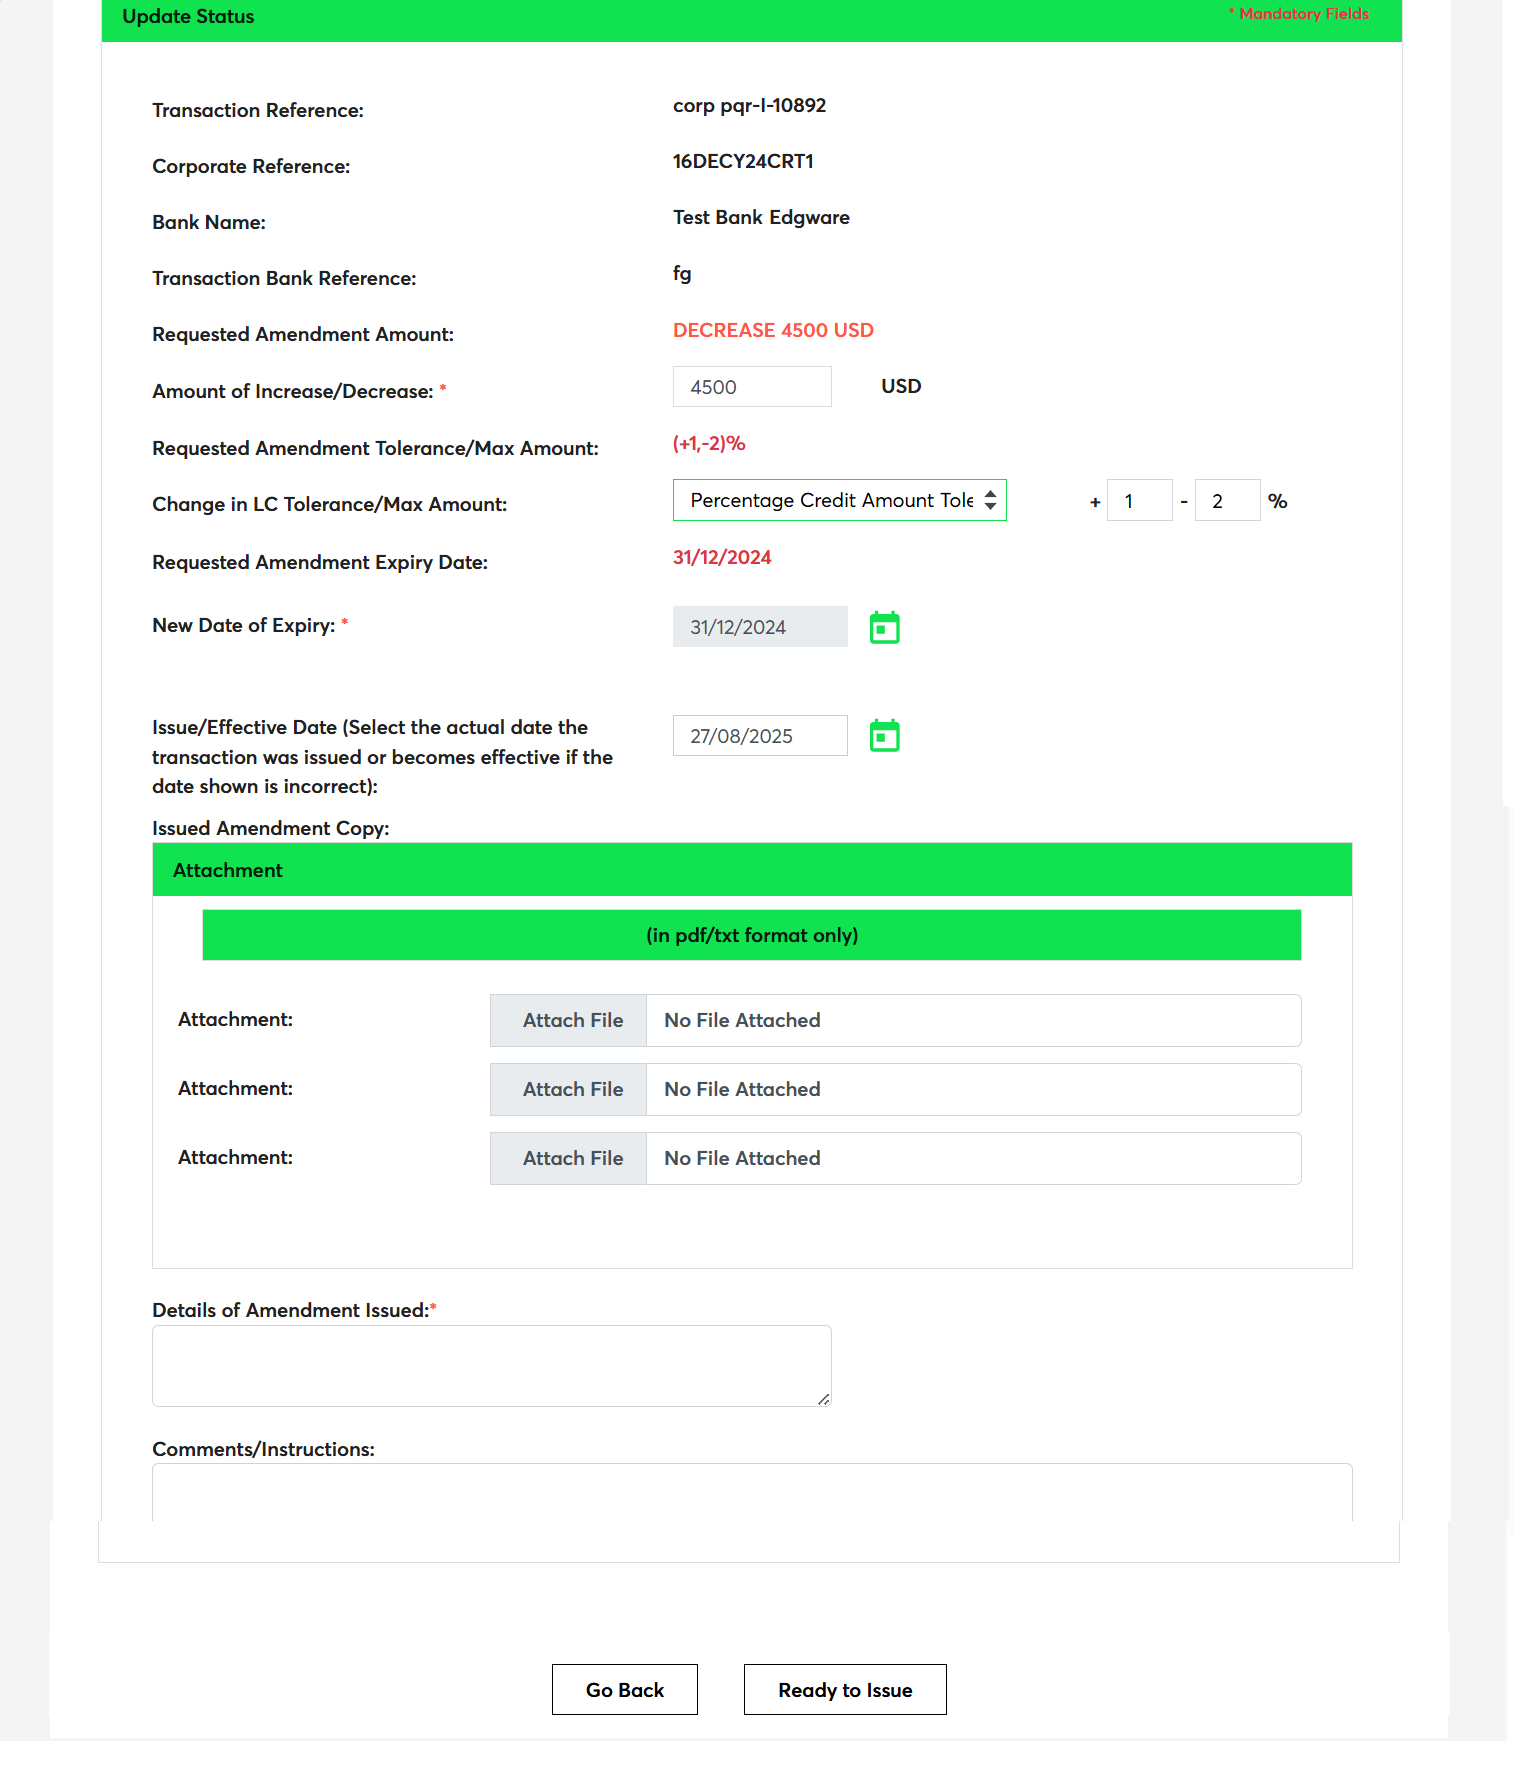Image resolution: width=1524 pixels, height=1776 pixels.
Task: Select corporate reference '16DECY24CRT1'
Action: click(x=743, y=161)
